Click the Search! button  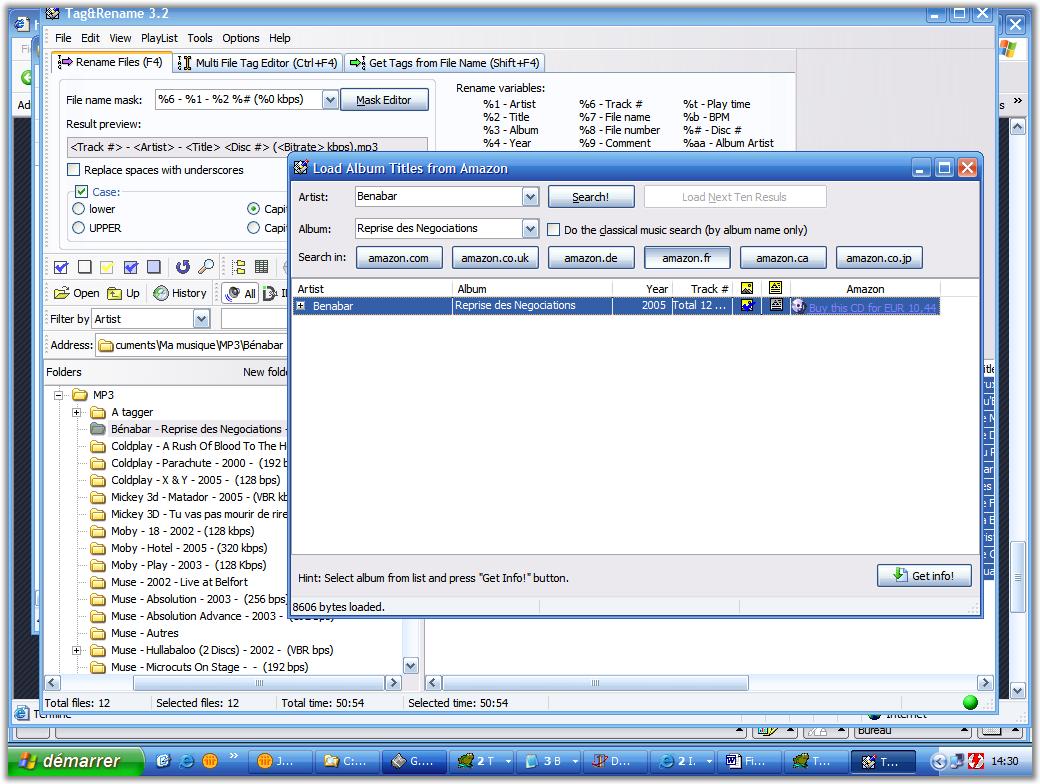[591, 197]
